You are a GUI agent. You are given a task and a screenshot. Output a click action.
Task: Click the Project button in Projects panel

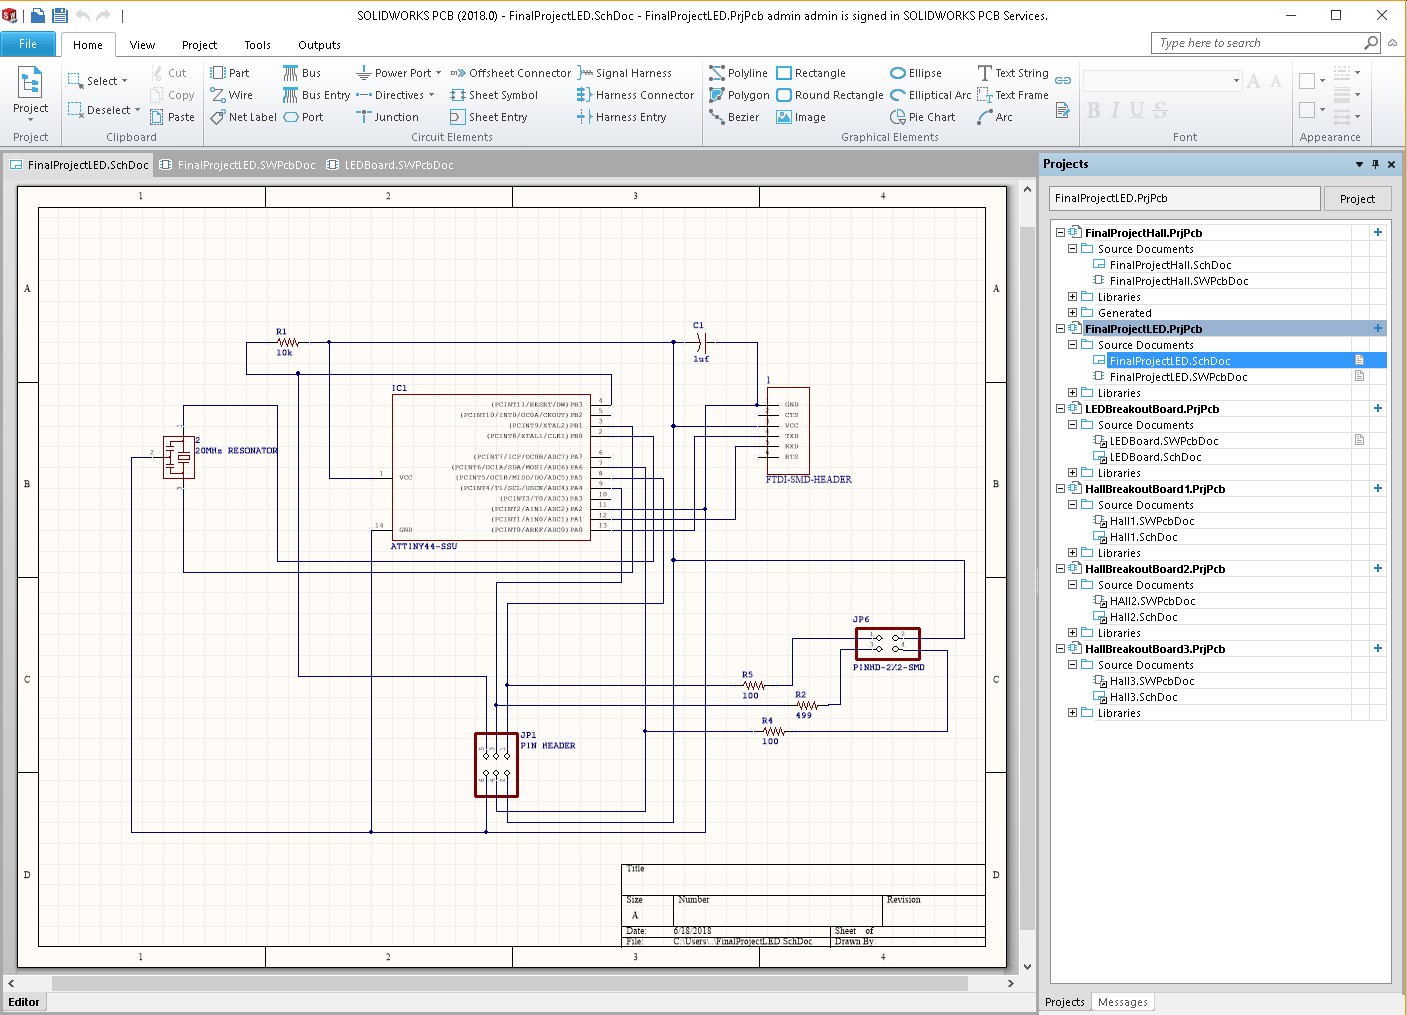point(1356,199)
